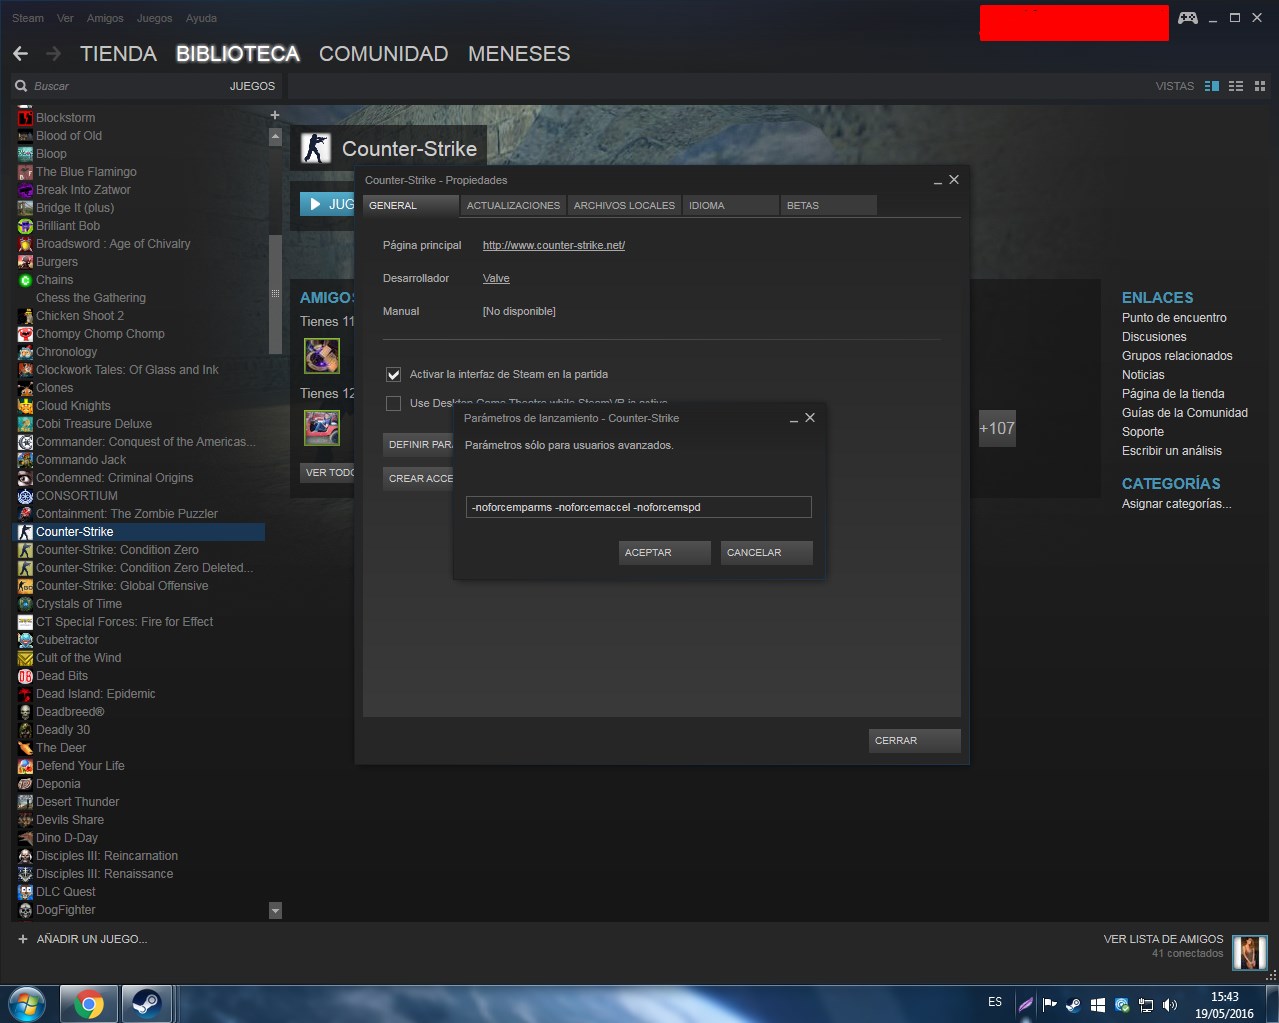This screenshot has height=1023, width=1279.
Task: Open the counter-strike.net homepage link
Action: coord(554,245)
